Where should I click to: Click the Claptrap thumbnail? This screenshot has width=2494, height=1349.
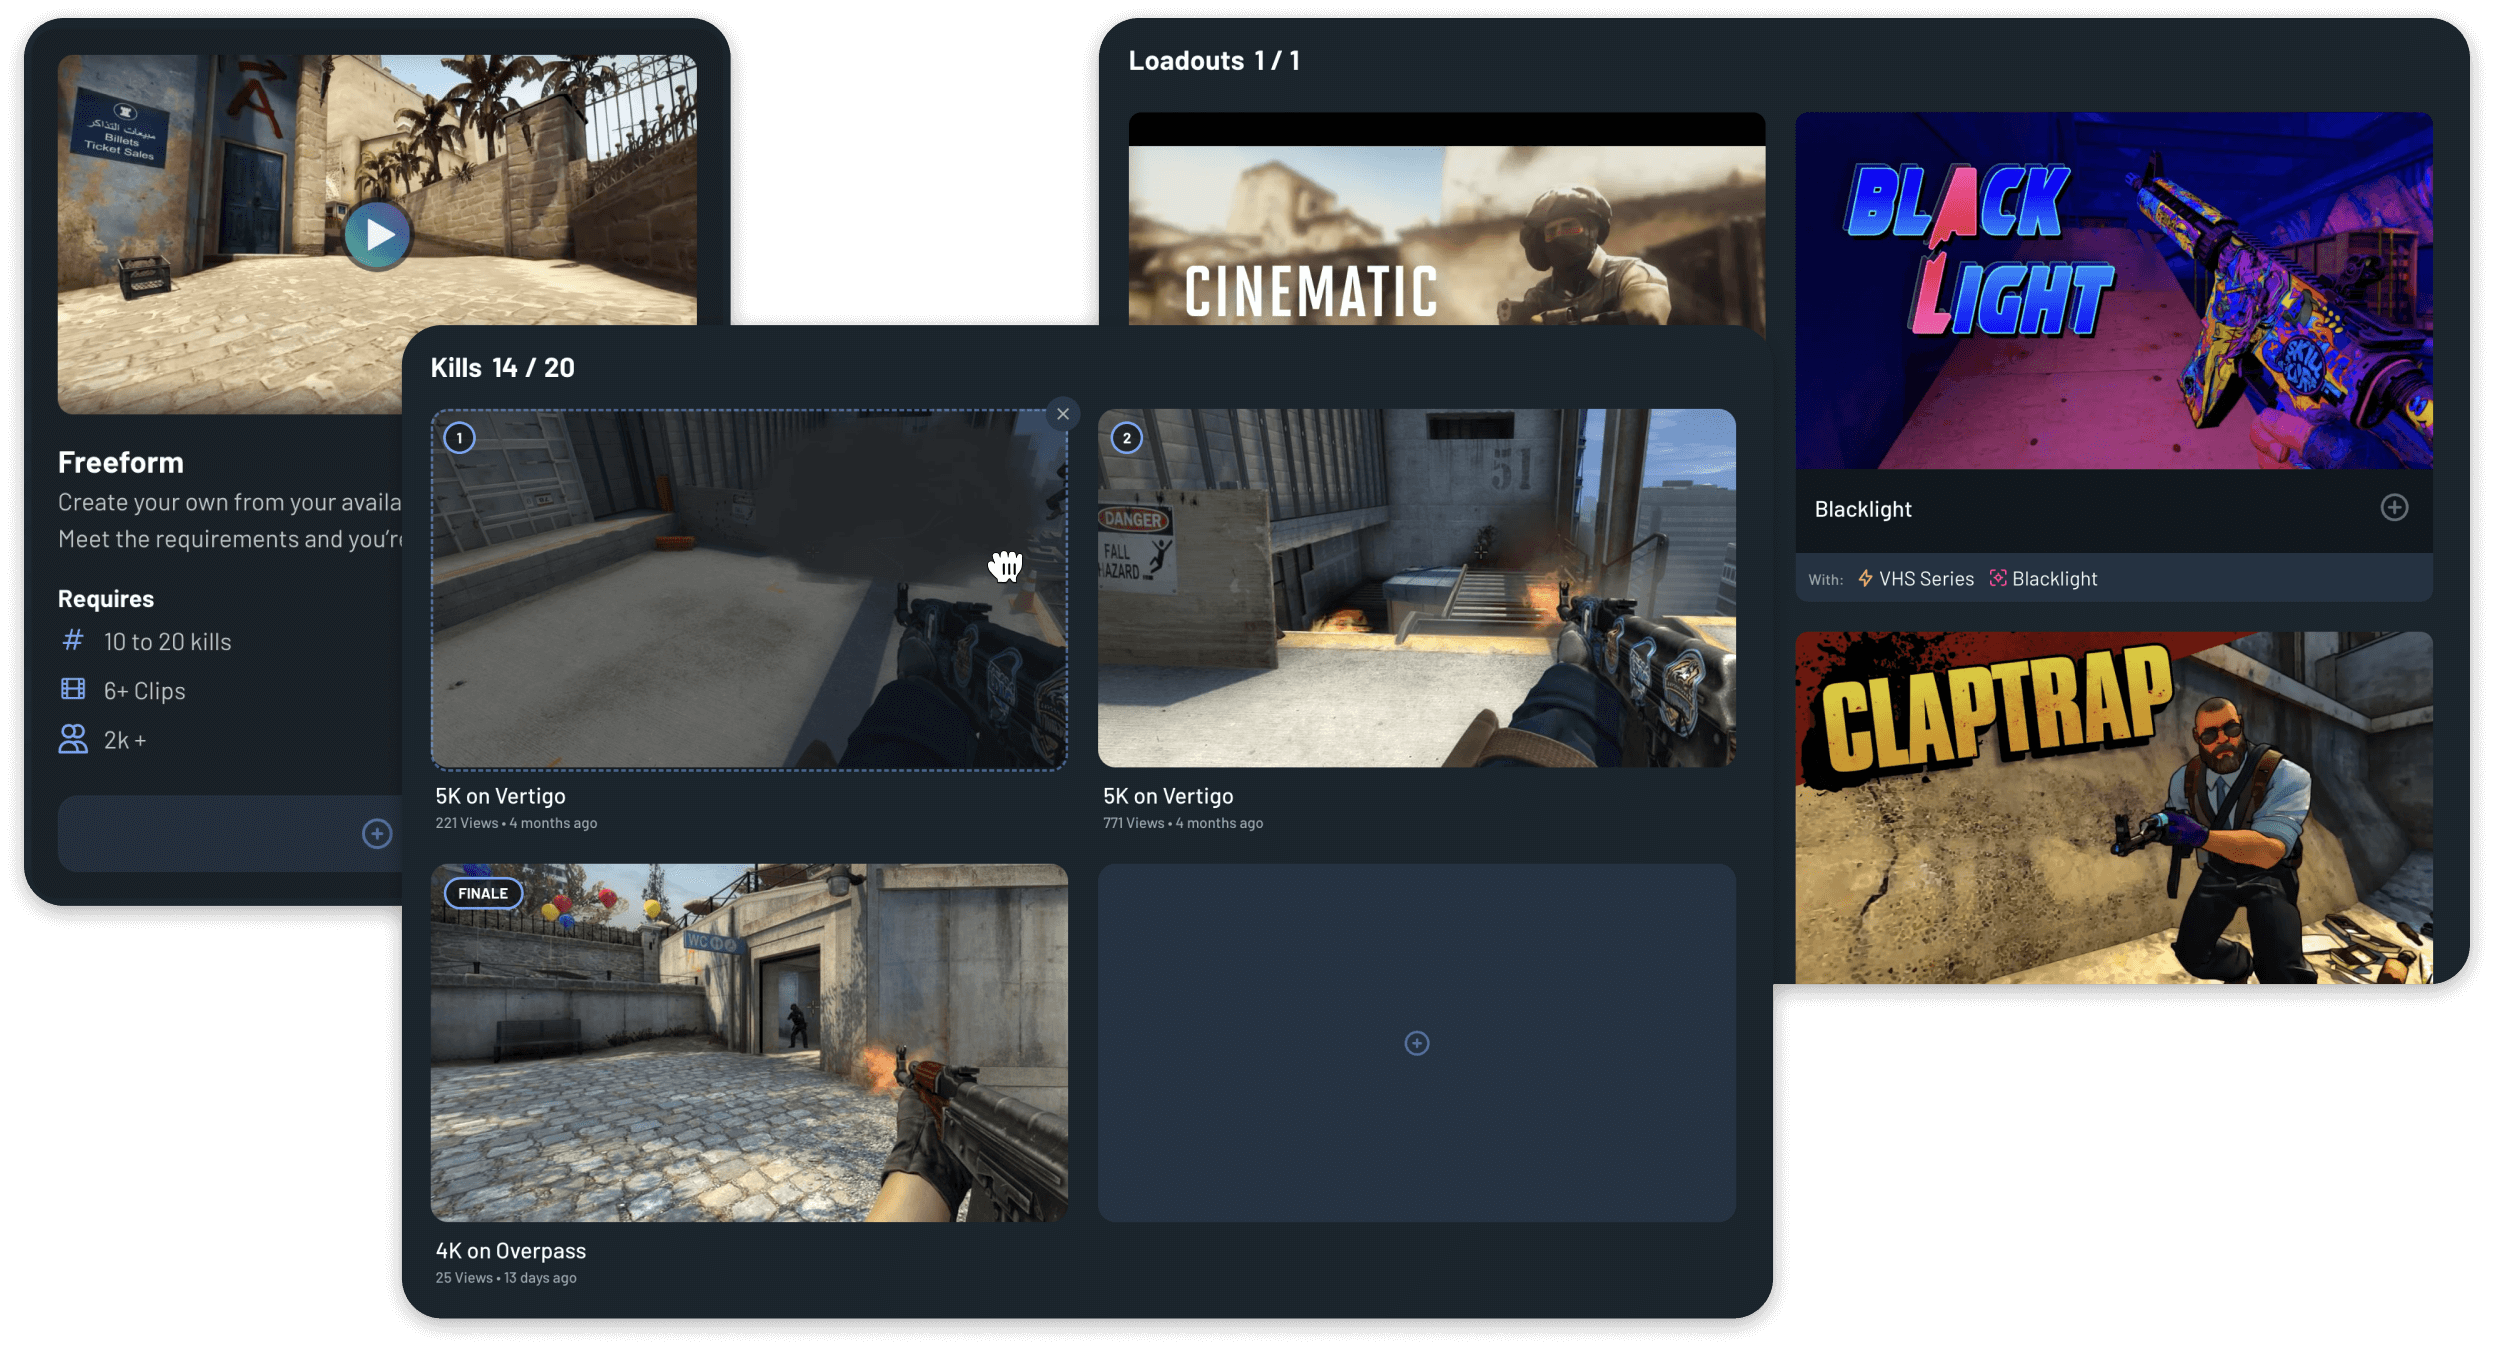click(x=2116, y=800)
